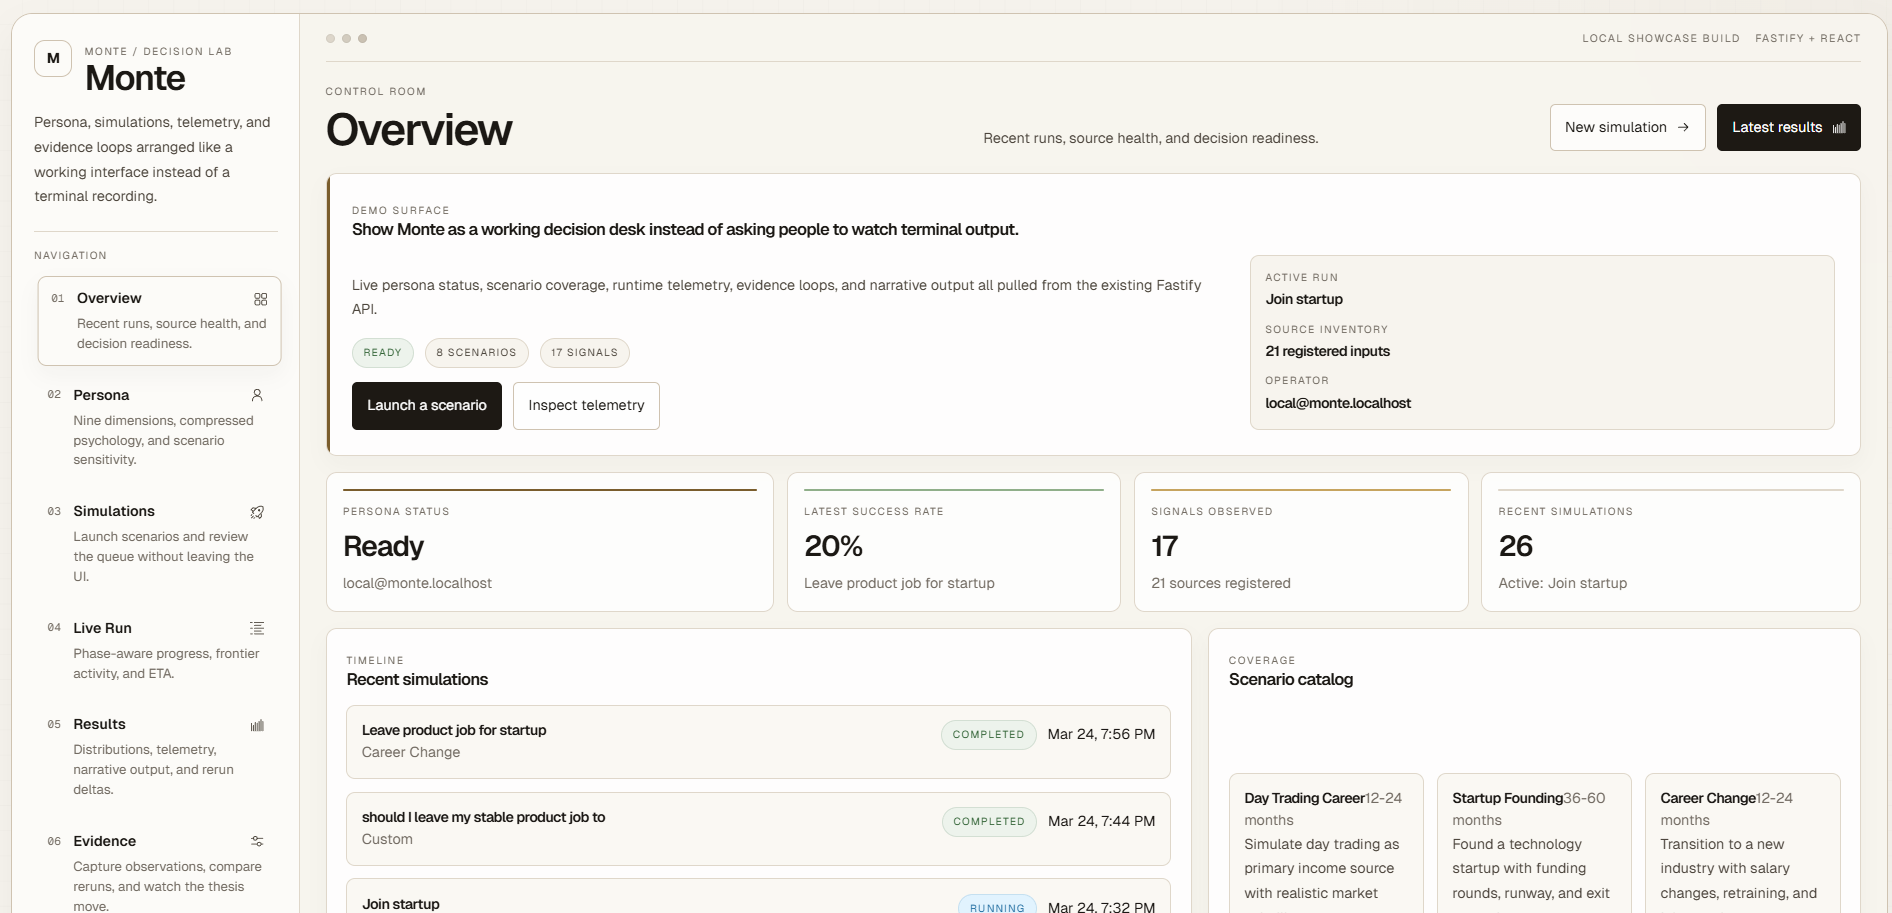Open the Persona Status Ready card
This screenshot has width=1892, height=913.
point(550,542)
